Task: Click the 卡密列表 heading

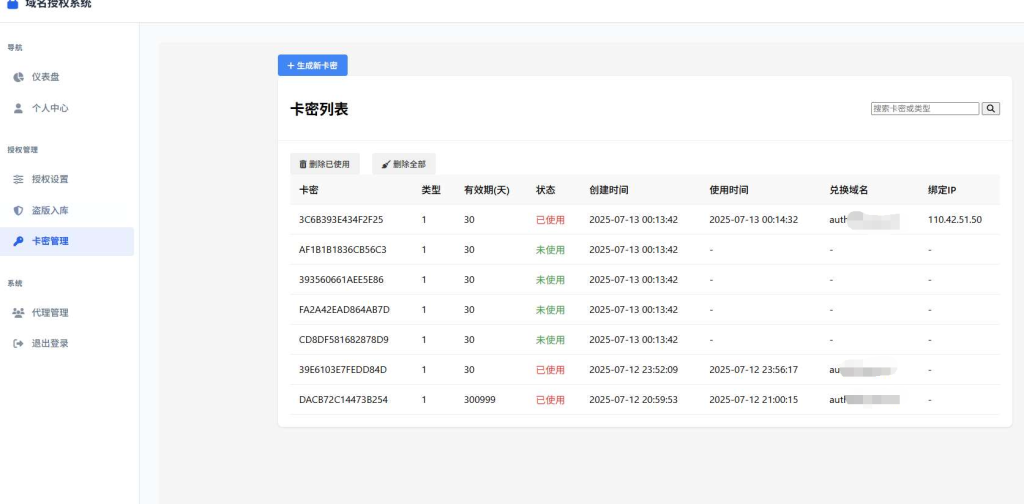Action: (x=319, y=109)
